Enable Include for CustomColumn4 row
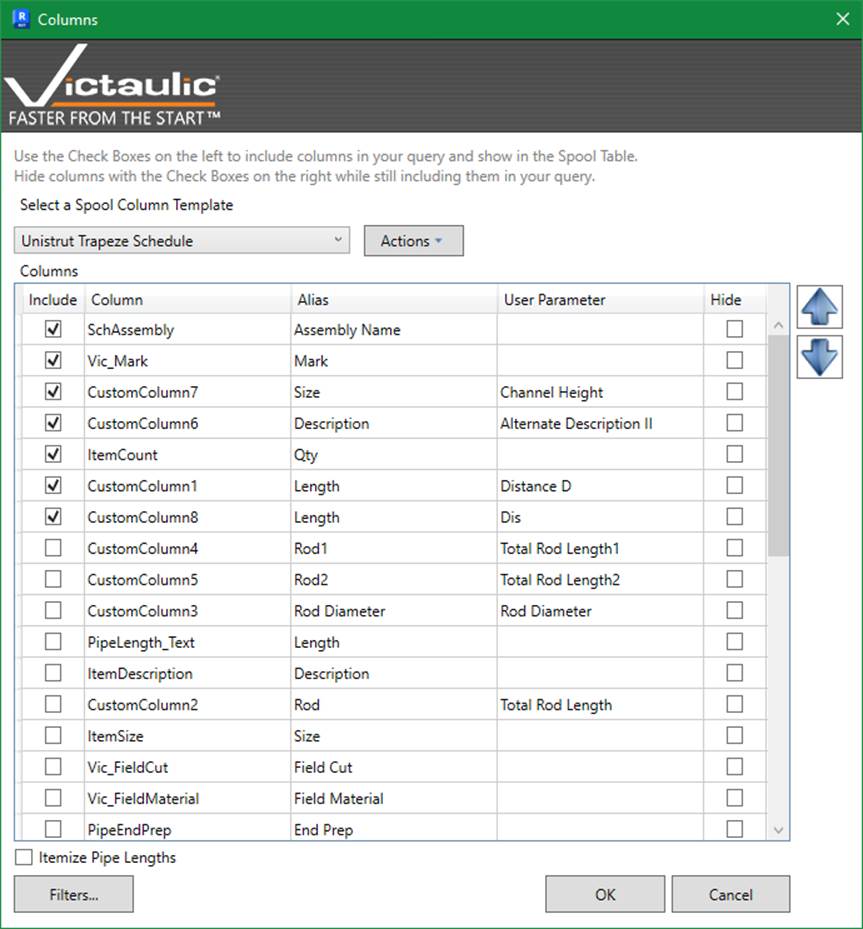863x929 pixels. pos(53,548)
